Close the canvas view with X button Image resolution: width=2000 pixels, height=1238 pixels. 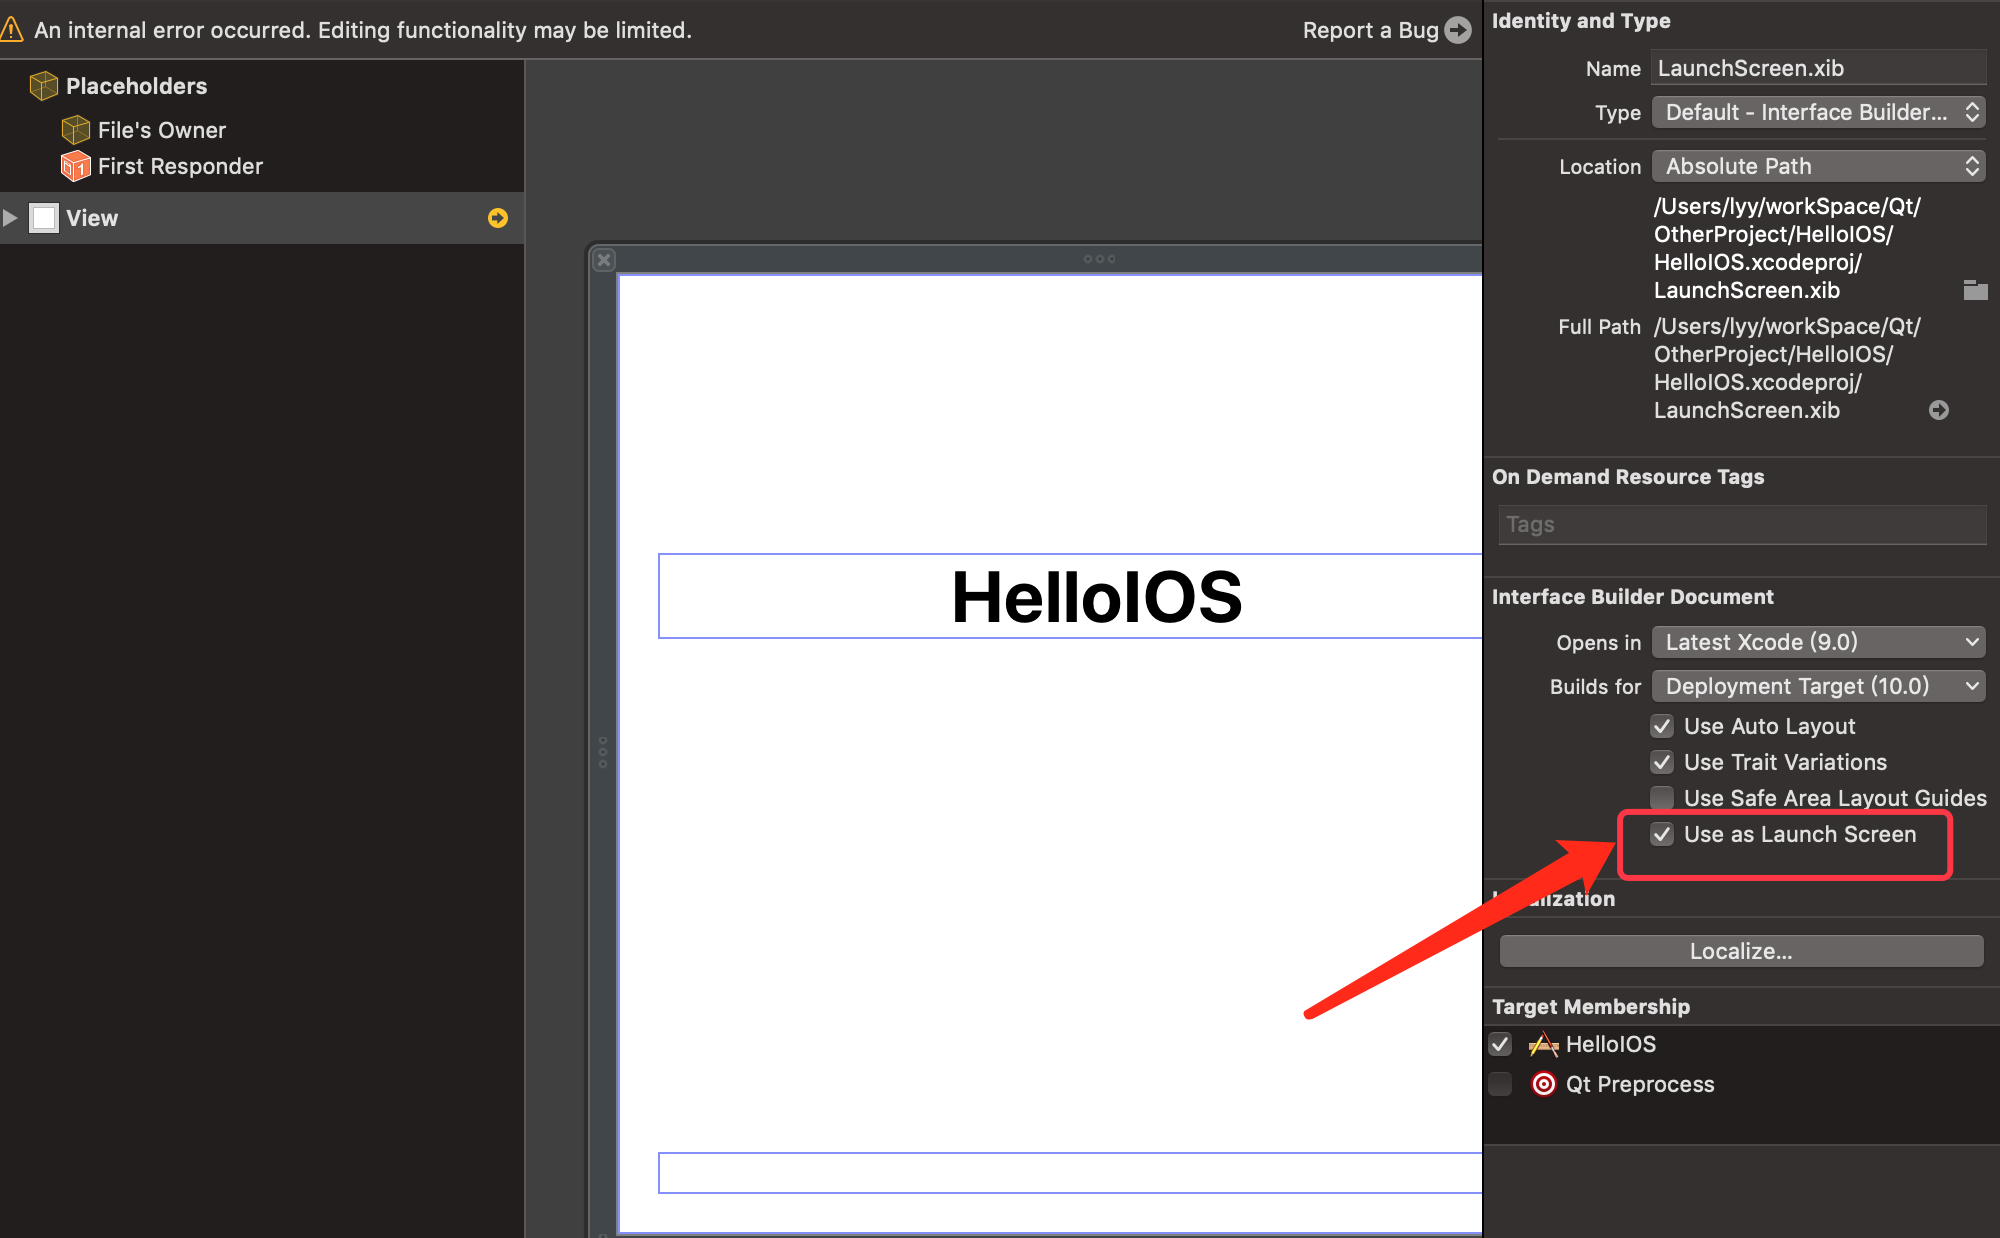(604, 260)
